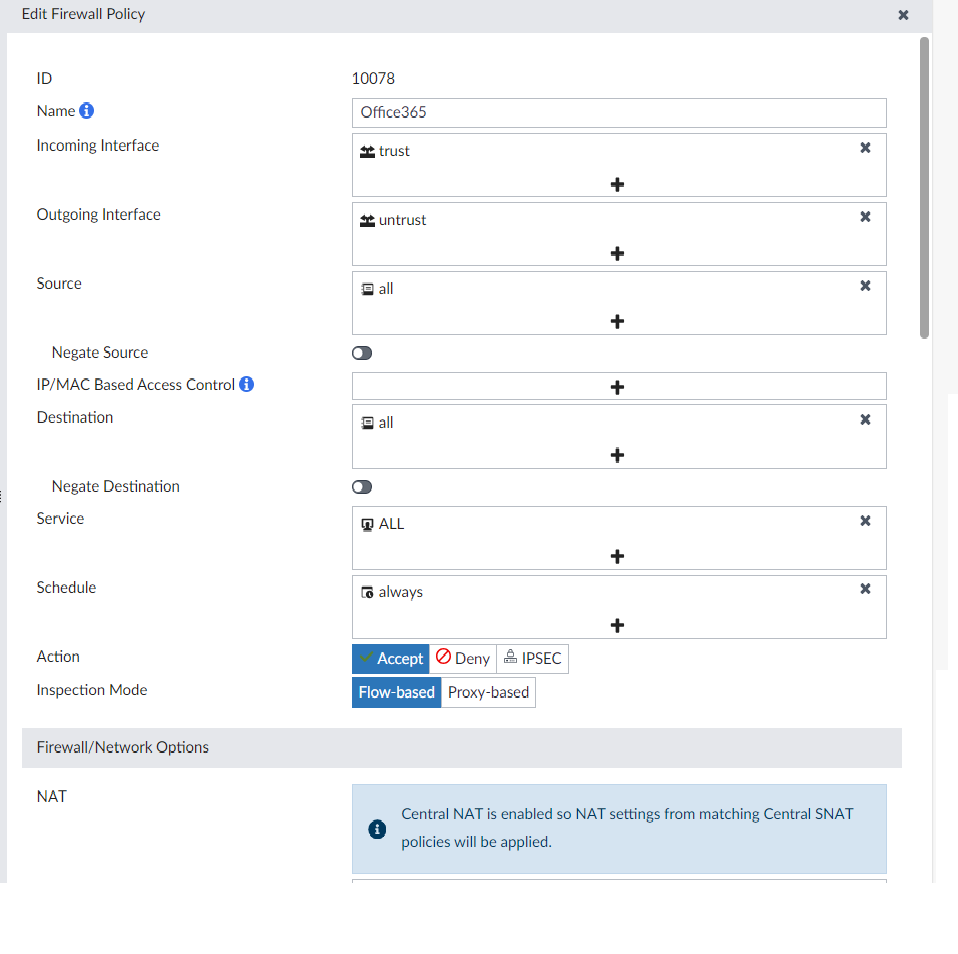Choose the IPSEC action option
The image size is (958, 954).
click(532, 659)
